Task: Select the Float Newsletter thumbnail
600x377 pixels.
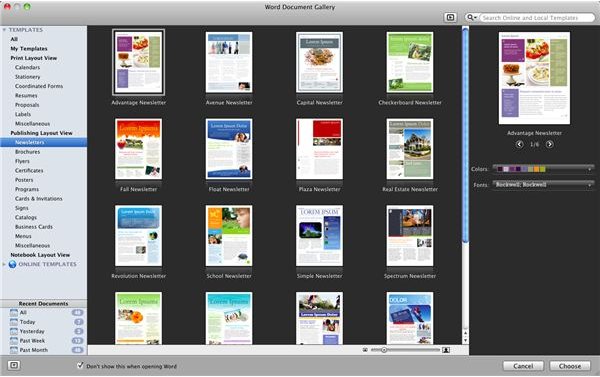Action: pos(229,149)
